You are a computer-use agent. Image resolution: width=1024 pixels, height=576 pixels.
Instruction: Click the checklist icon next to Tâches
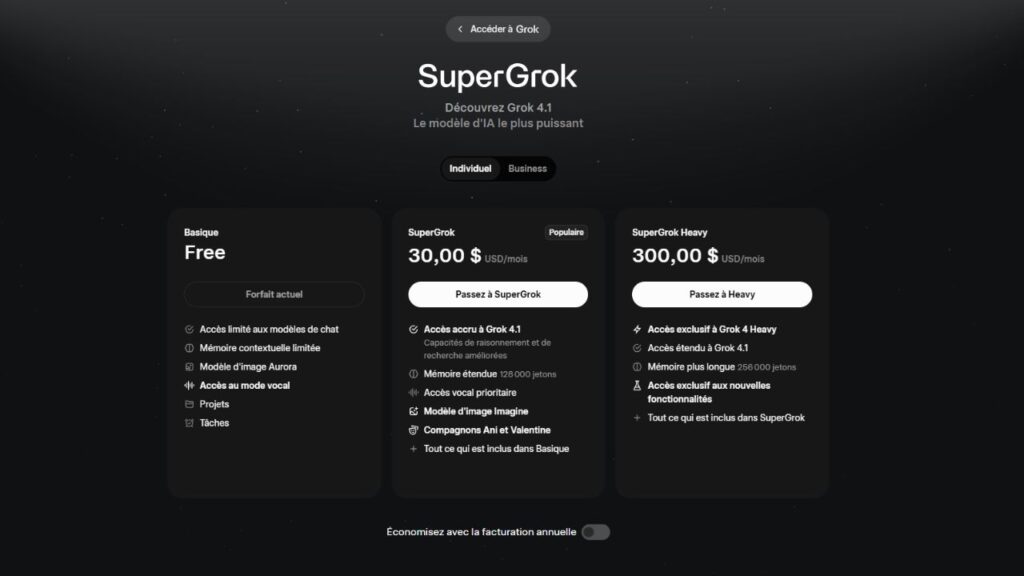click(188, 423)
